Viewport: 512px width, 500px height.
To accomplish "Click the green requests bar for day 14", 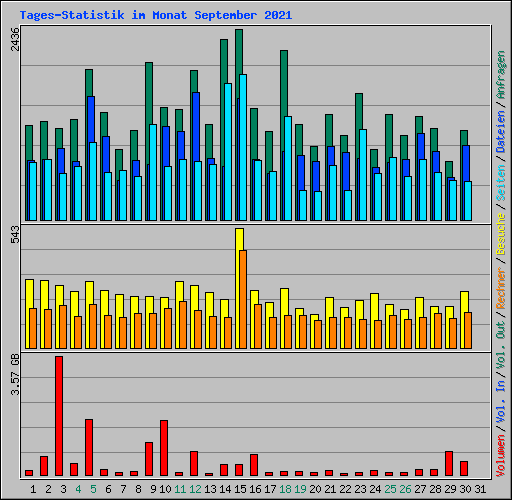I will [x=224, y=62].
